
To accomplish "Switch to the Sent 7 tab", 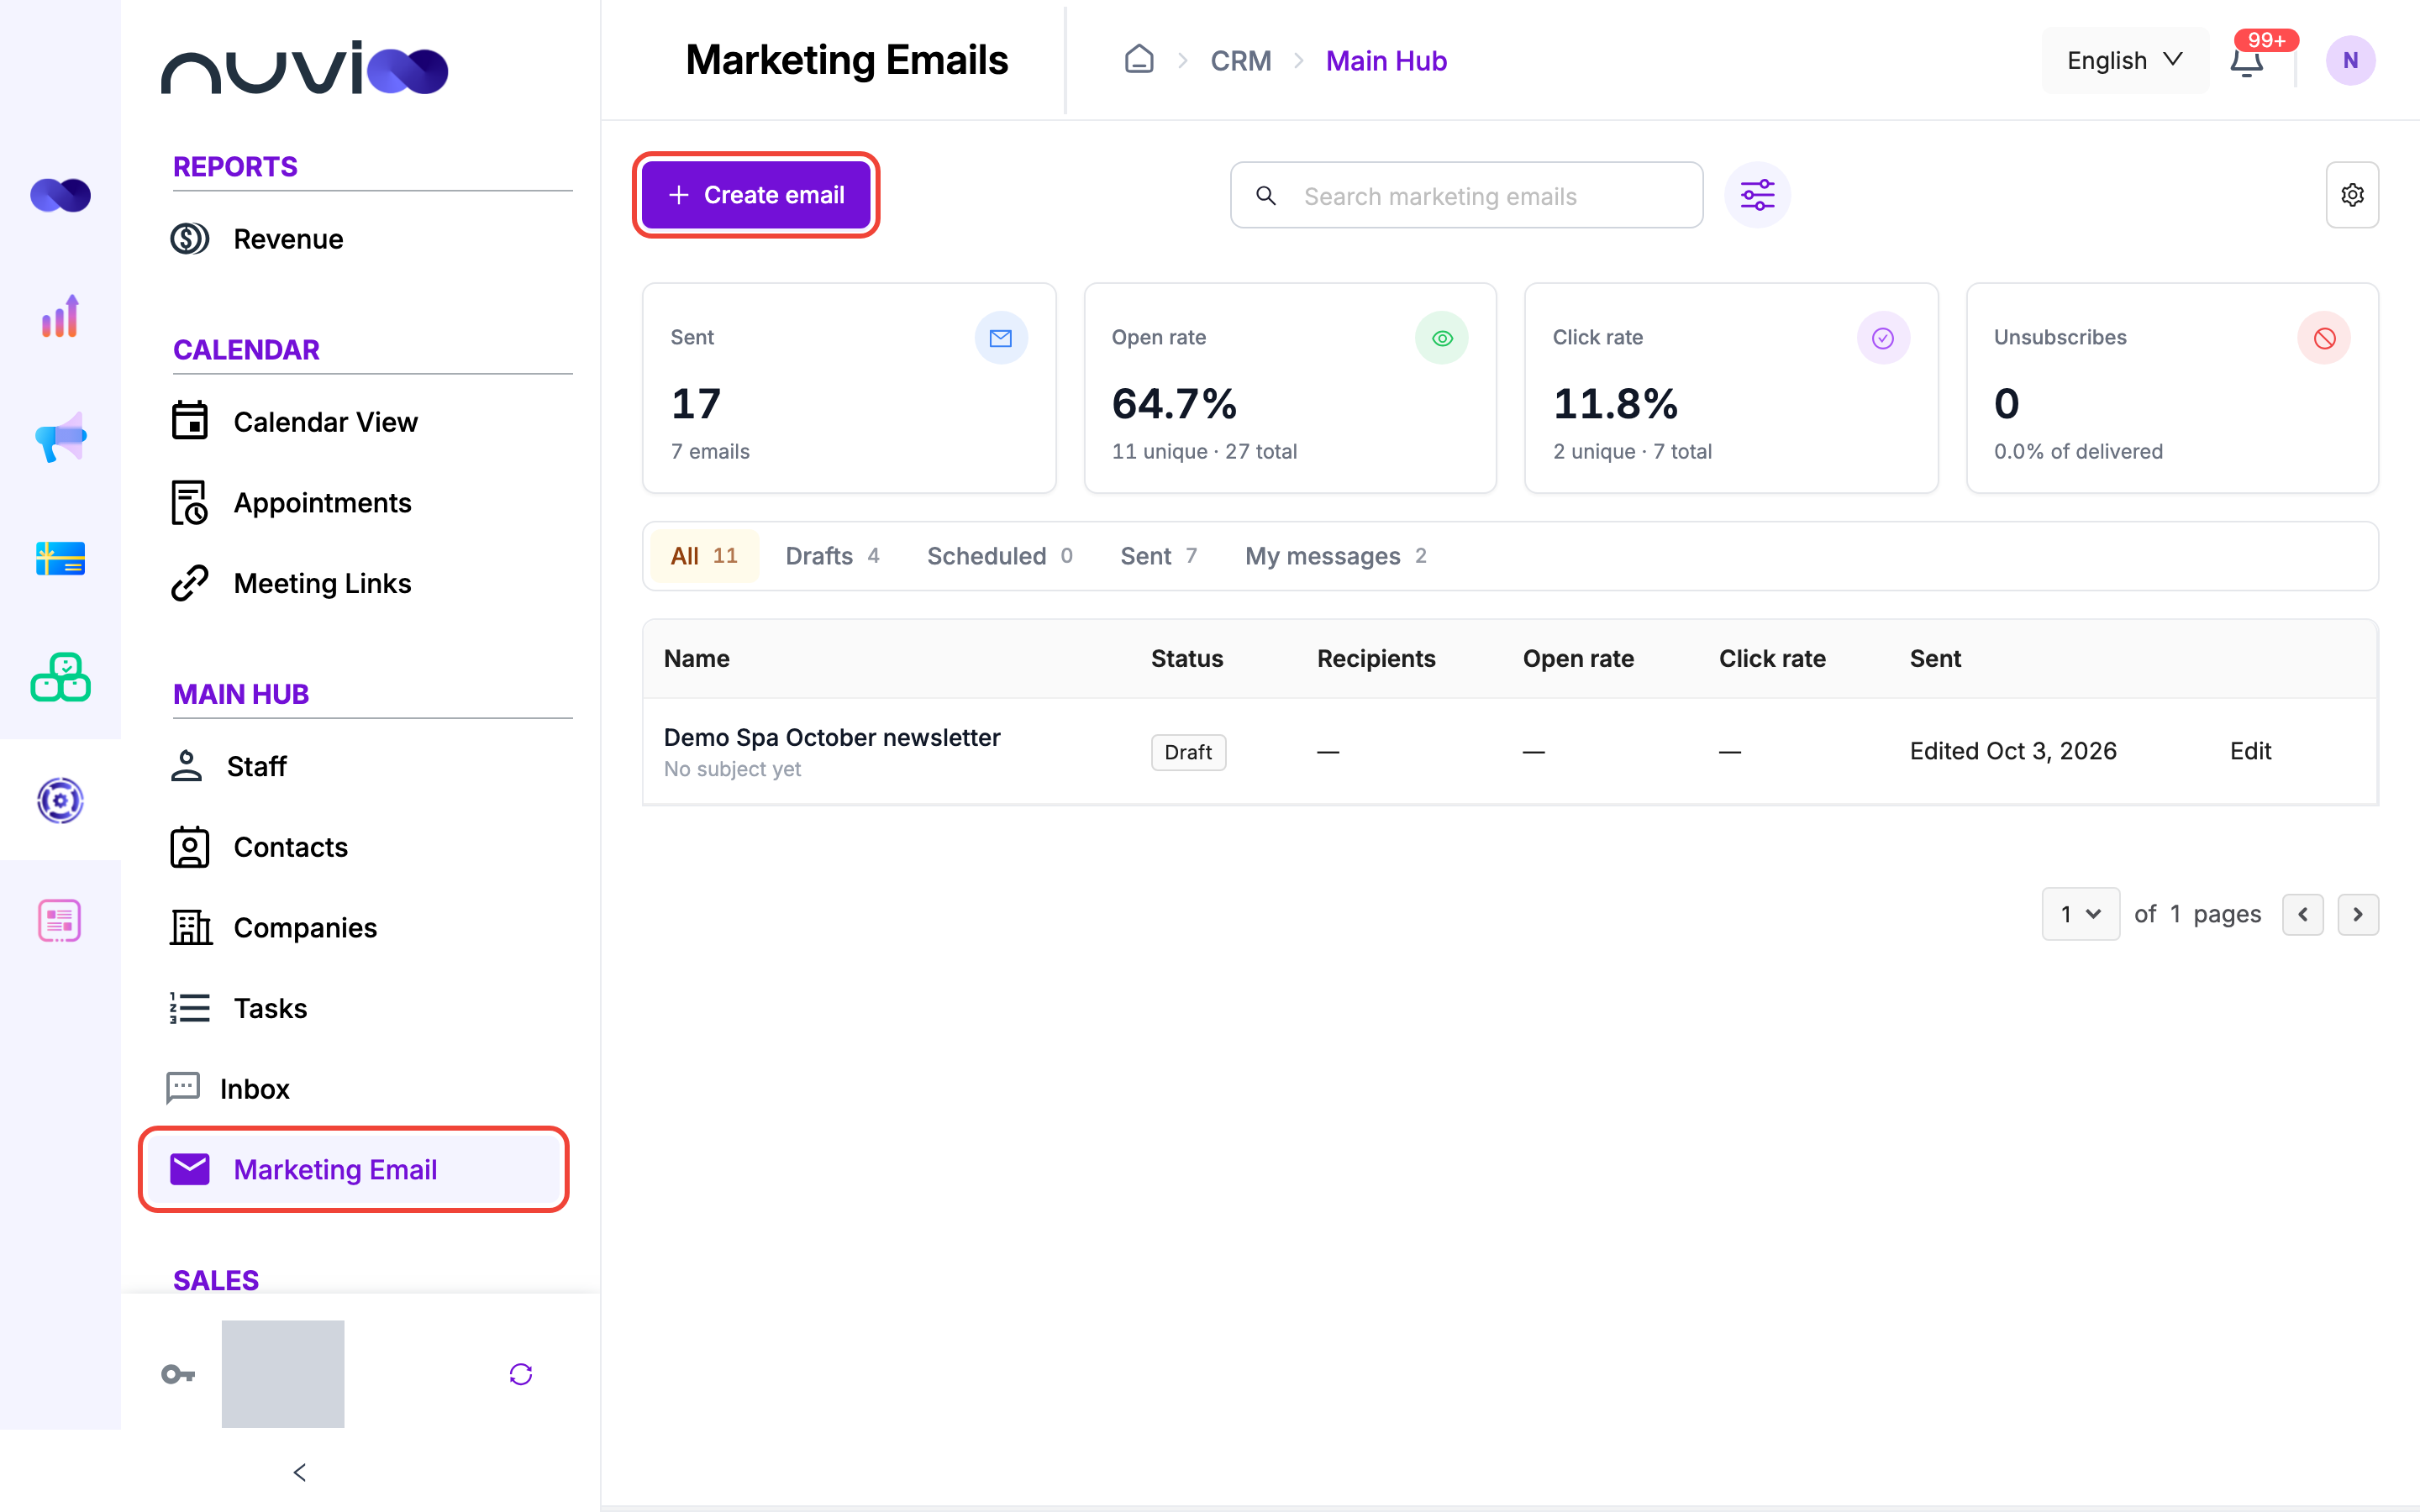I will click(1158, 556).
